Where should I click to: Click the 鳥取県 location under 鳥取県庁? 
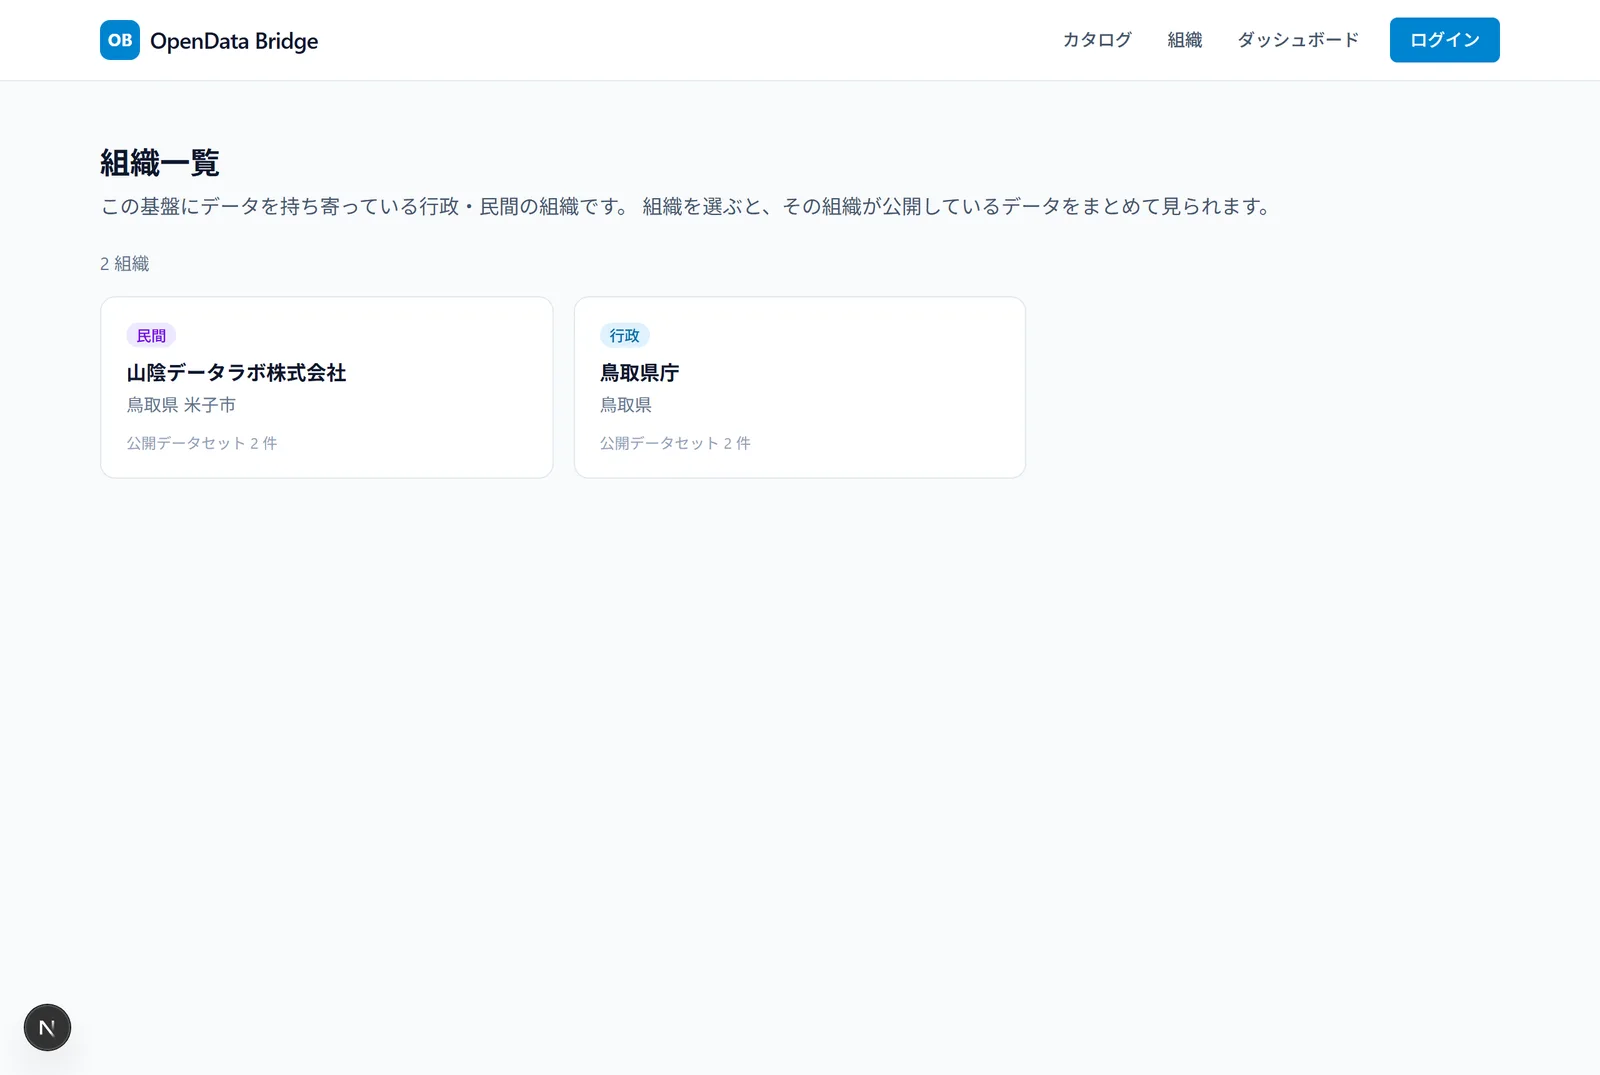[626, 405]
